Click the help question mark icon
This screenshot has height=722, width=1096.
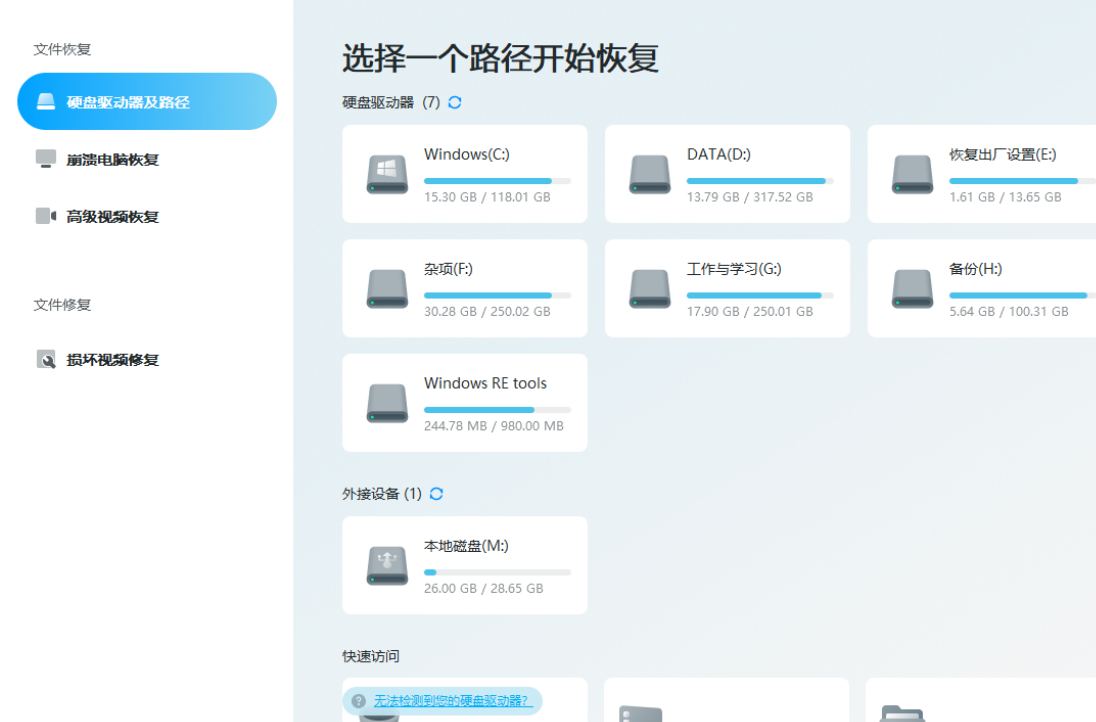[359, 701]
